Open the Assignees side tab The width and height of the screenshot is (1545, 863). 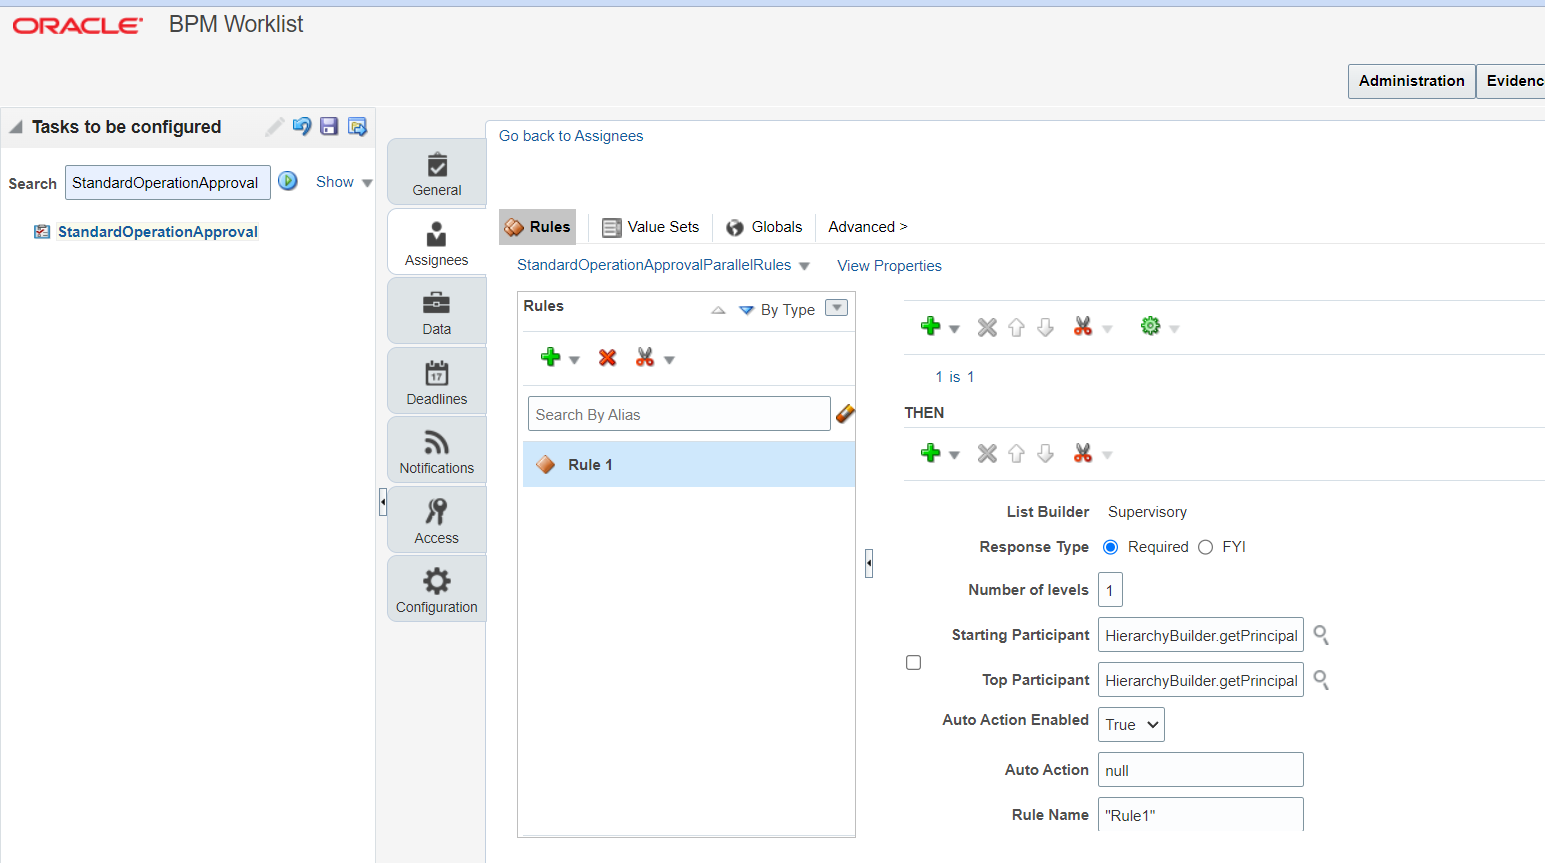point(437,242)
